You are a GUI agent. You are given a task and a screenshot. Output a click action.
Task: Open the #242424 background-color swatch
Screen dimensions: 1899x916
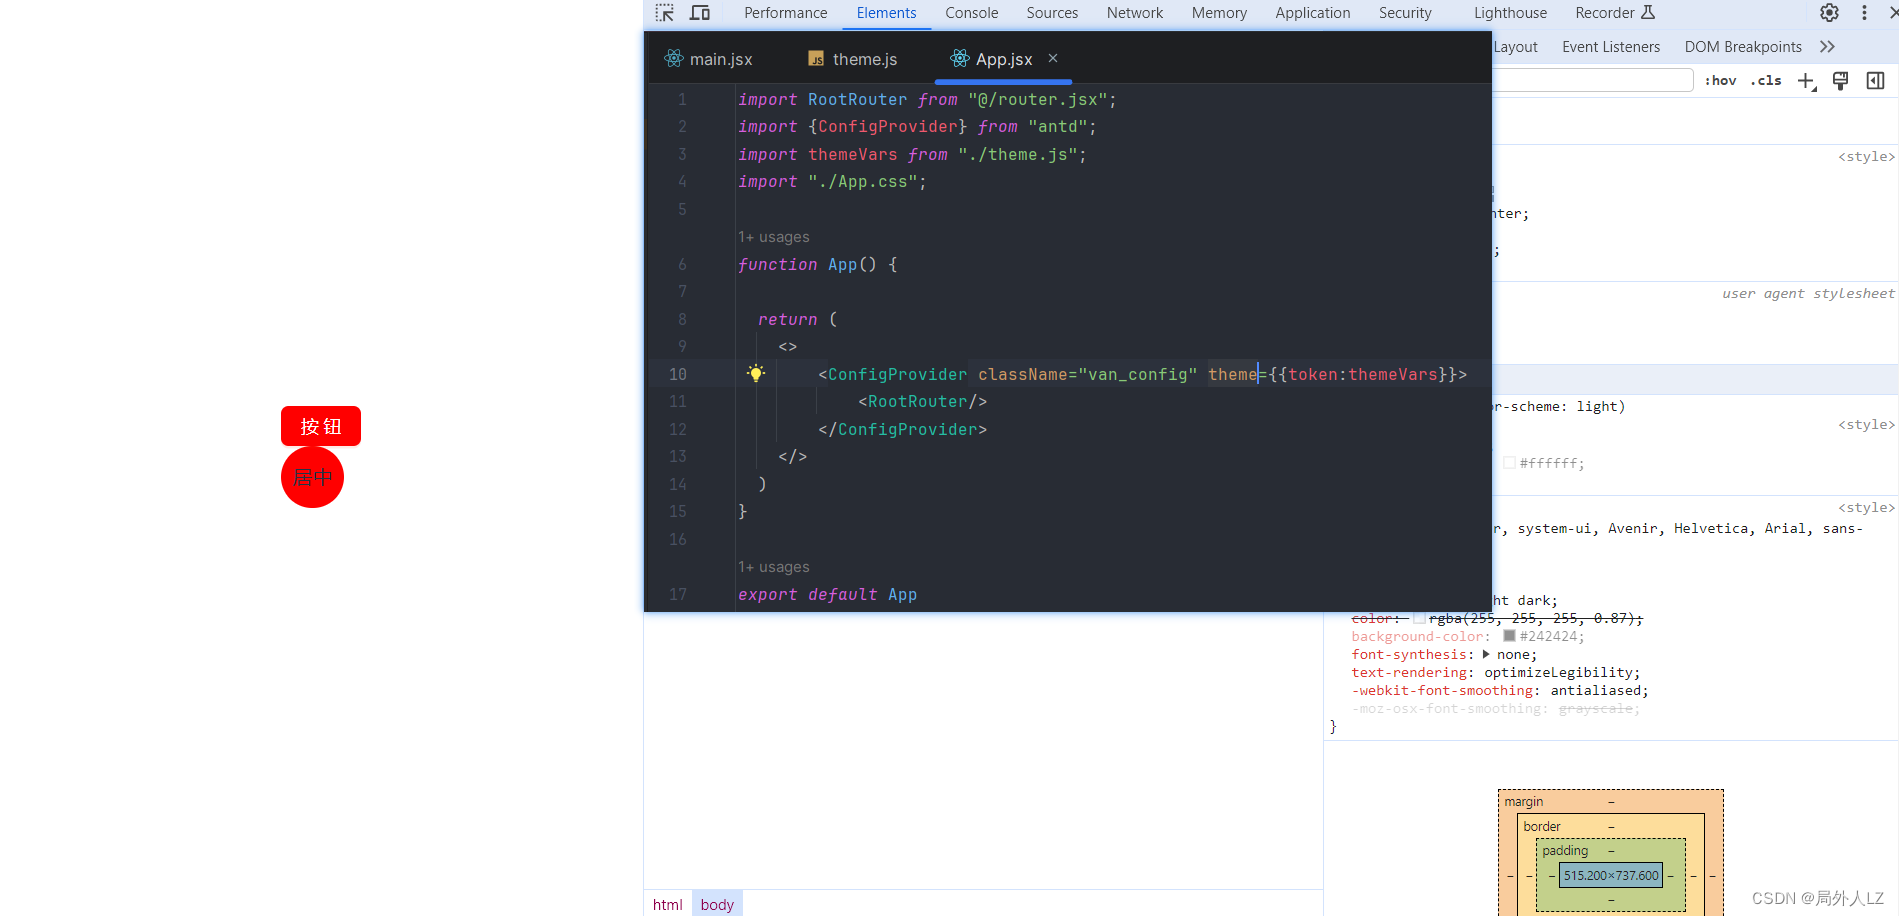click(x=1509, y=636)
